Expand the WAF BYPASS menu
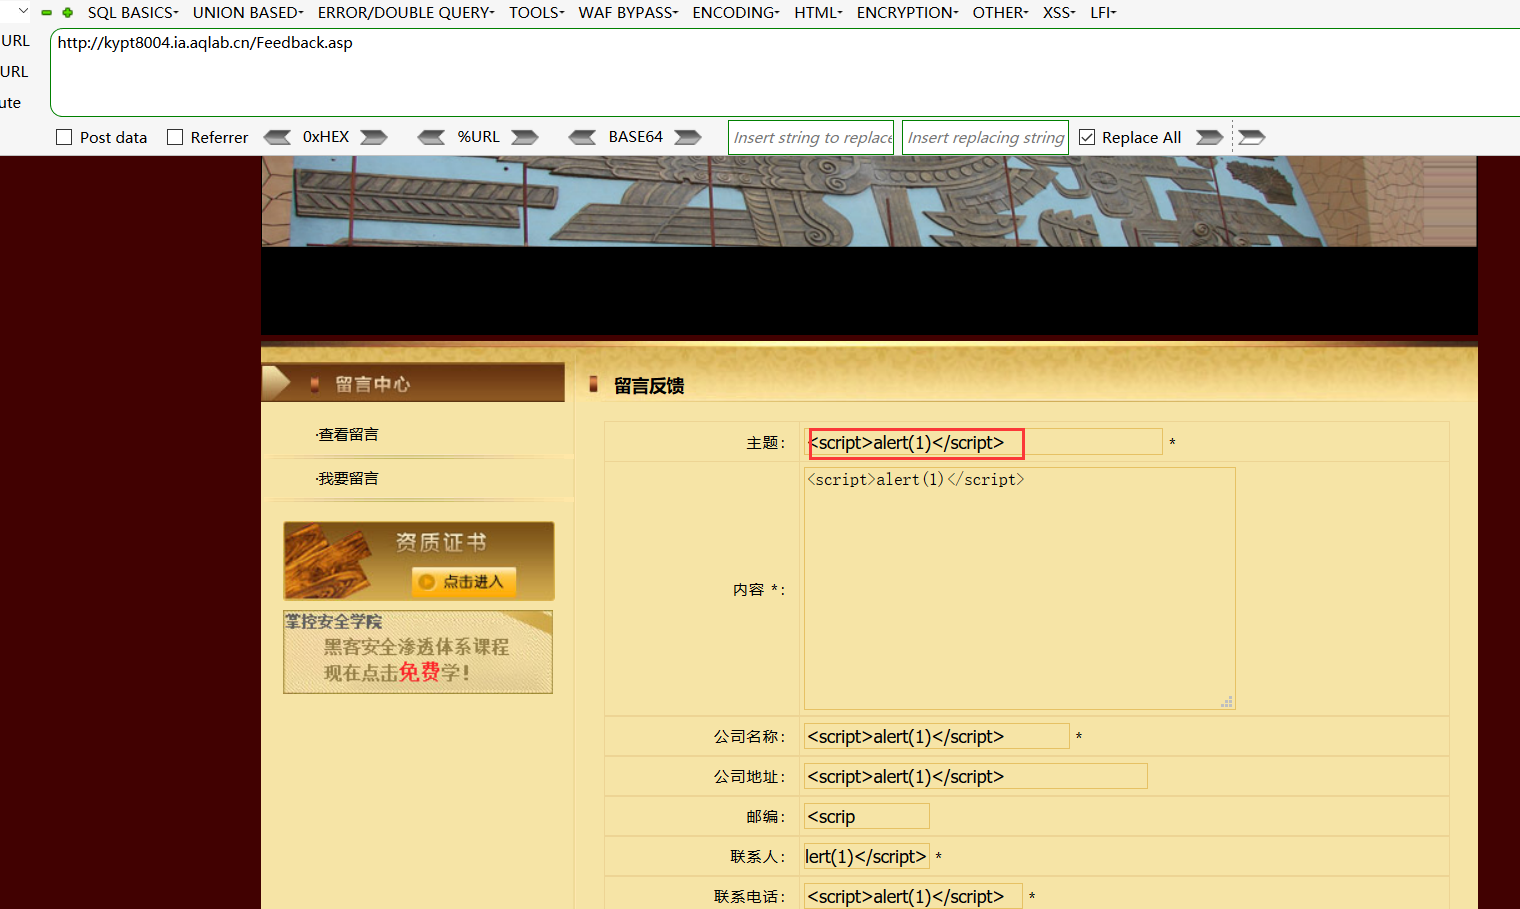Image resolution: width=1520 pixels, height=909 pixels. click(628, 13)
